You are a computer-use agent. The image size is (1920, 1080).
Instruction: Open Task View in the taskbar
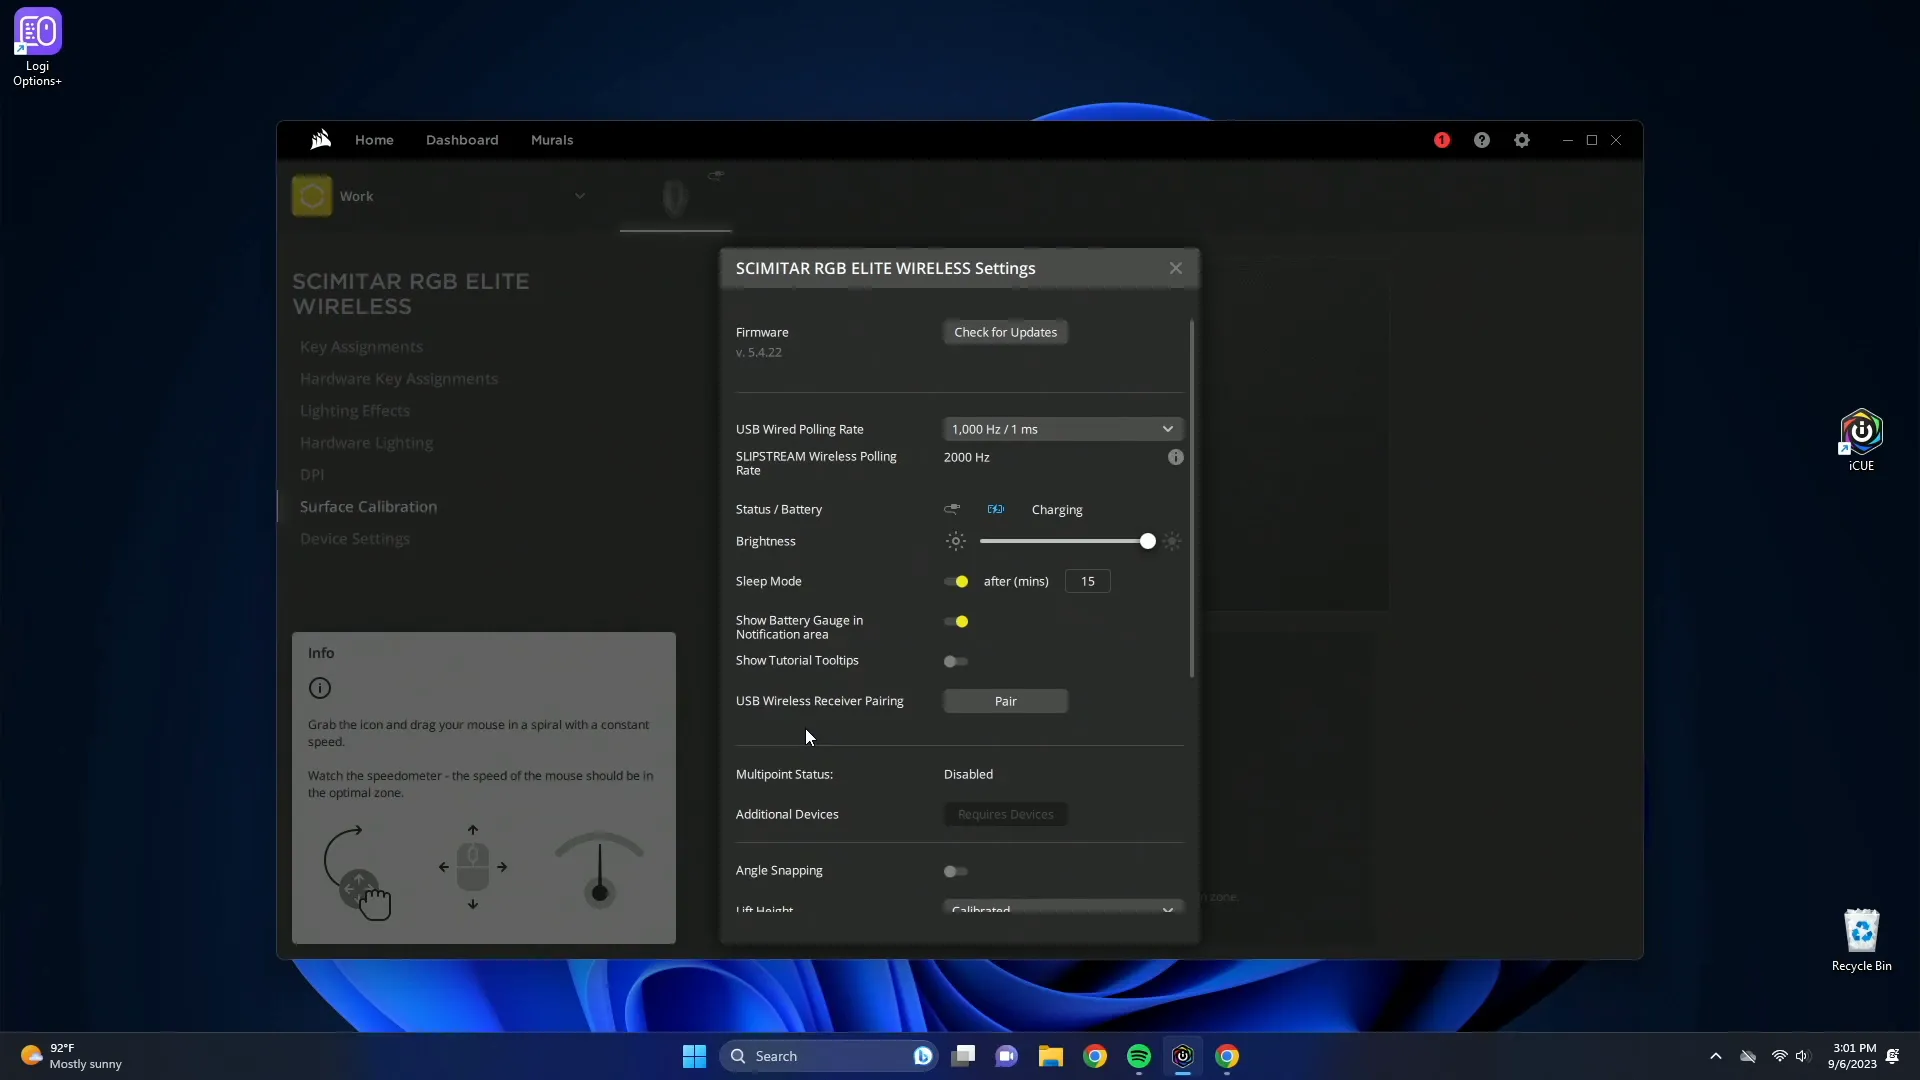click(x=963, y=1056)
